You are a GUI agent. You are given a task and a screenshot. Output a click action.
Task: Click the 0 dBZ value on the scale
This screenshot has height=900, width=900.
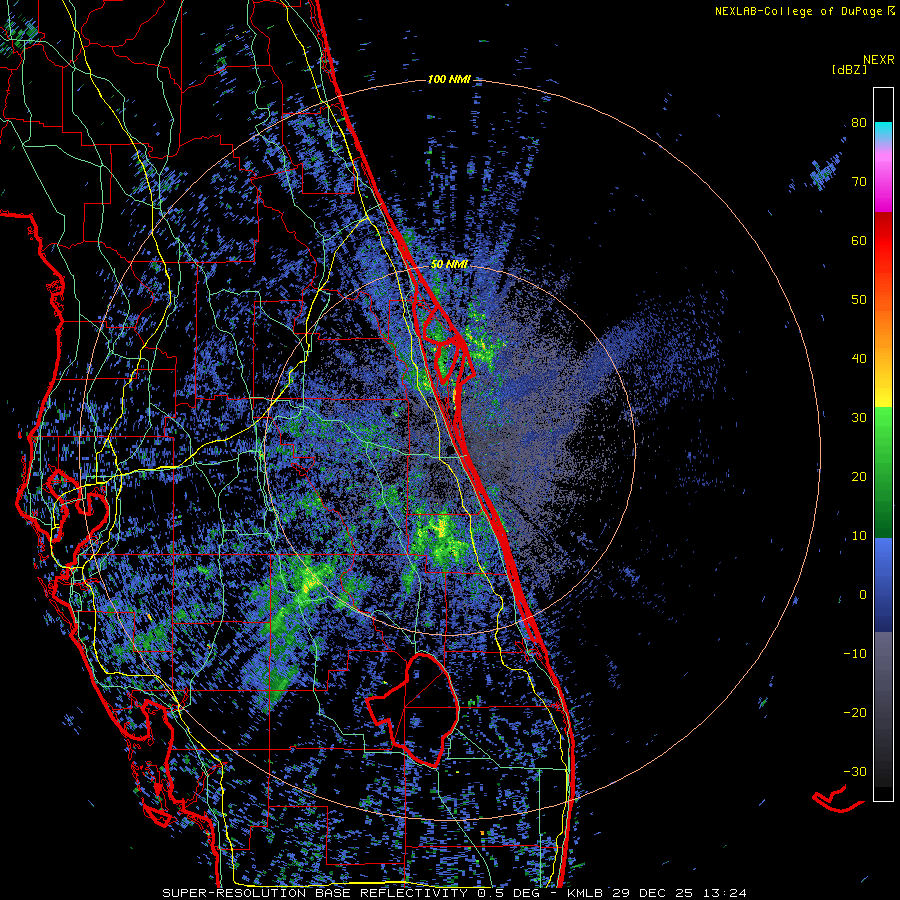(x=863, y=595)
